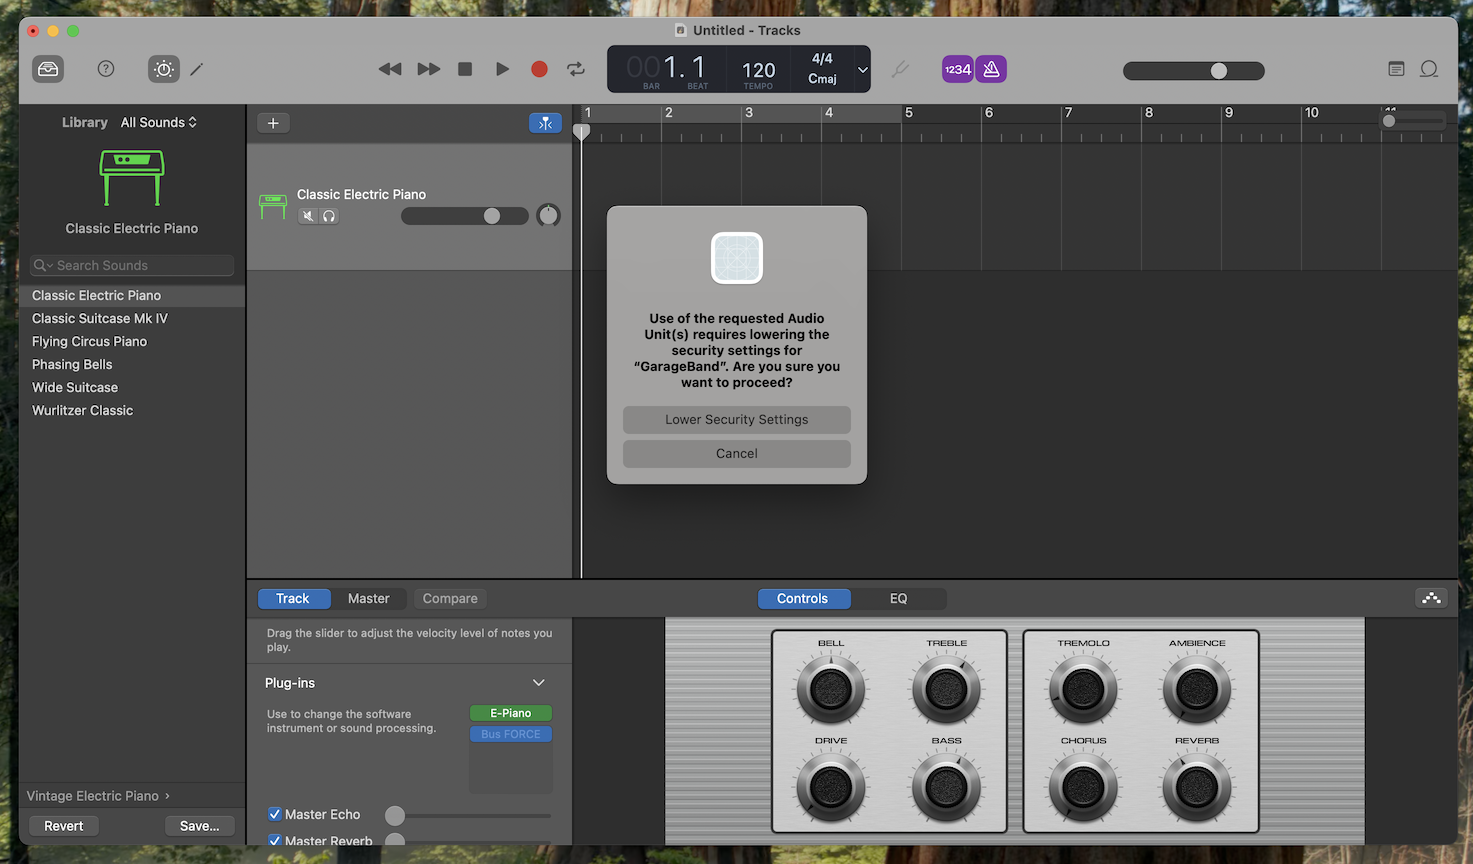Click the track's electric piano icon
This screenshot has width=1473, height=864.
pyautogui.click(x=273, y=207)
